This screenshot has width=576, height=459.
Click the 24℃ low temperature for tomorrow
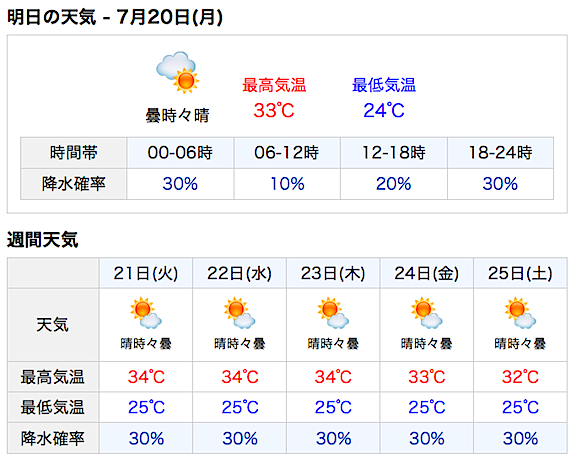[384, 110]
